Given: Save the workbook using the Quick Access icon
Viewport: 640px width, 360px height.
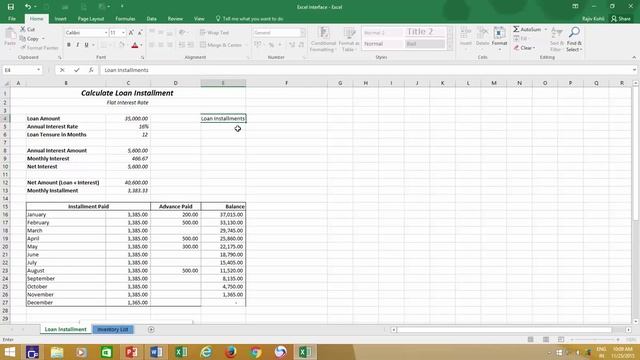Looking at the screenshot, I should pos(11,7).
